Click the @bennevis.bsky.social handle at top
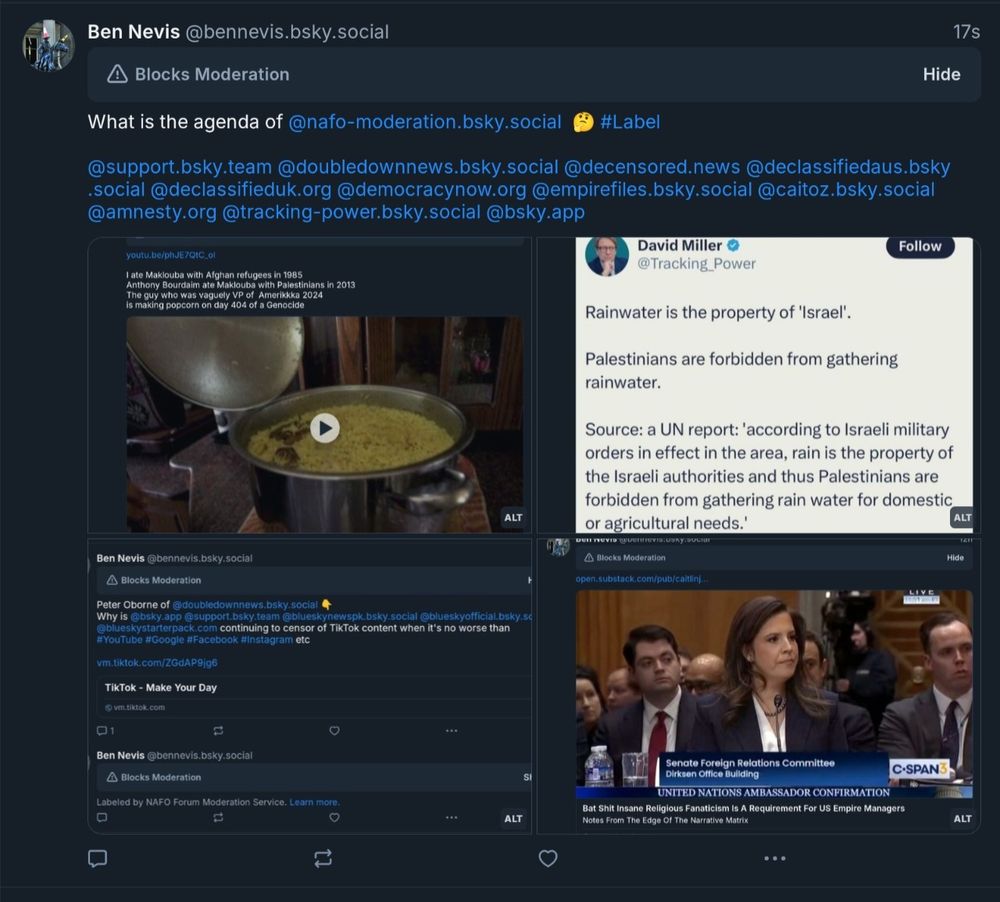The image size is (1000, 902). coord(286,32)
